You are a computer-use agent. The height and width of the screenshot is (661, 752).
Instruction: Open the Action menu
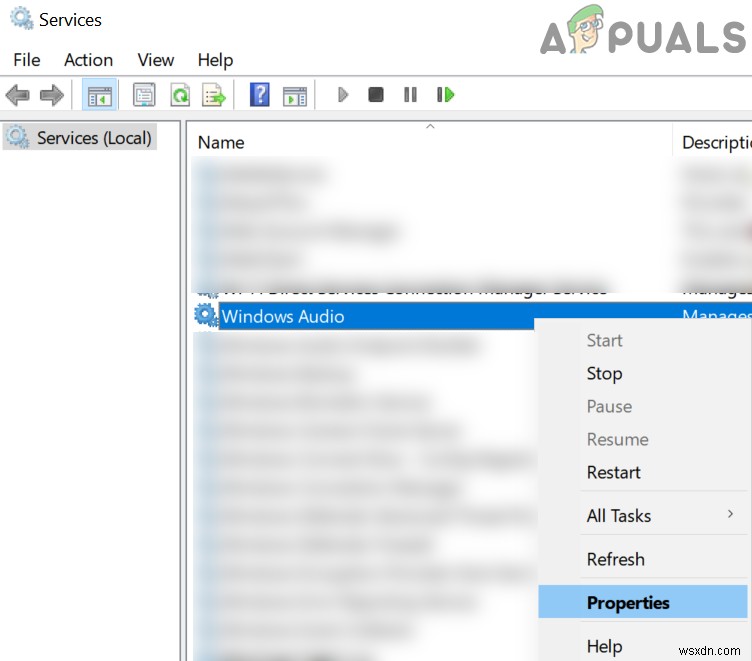[88, 60]
